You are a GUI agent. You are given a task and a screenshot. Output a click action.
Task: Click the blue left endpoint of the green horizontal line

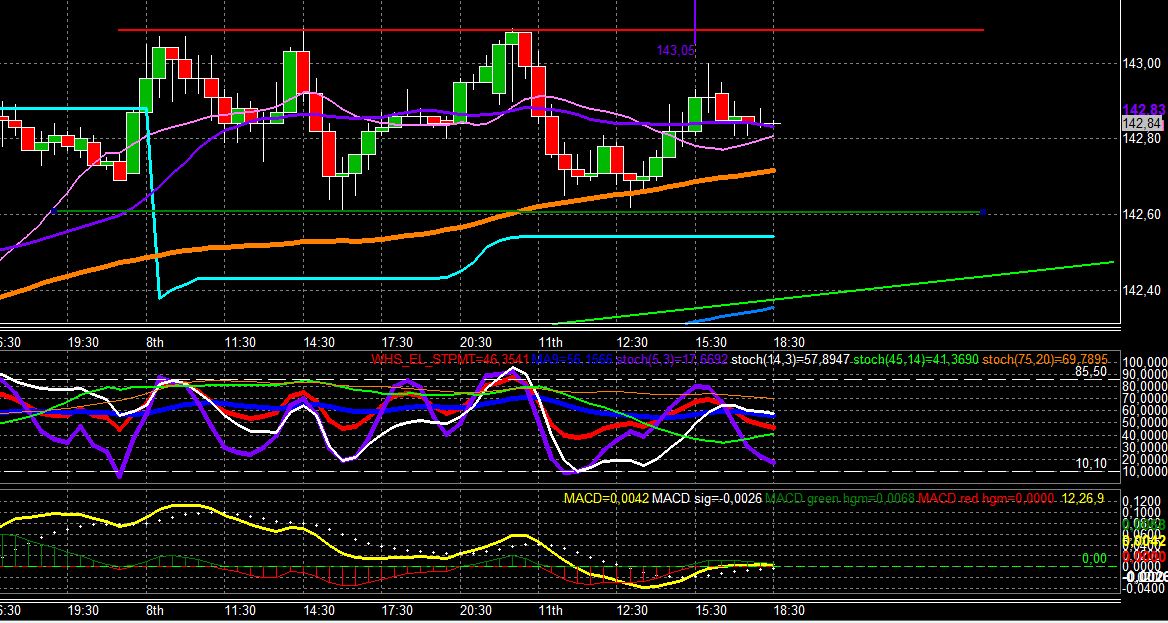coord(54,212)
